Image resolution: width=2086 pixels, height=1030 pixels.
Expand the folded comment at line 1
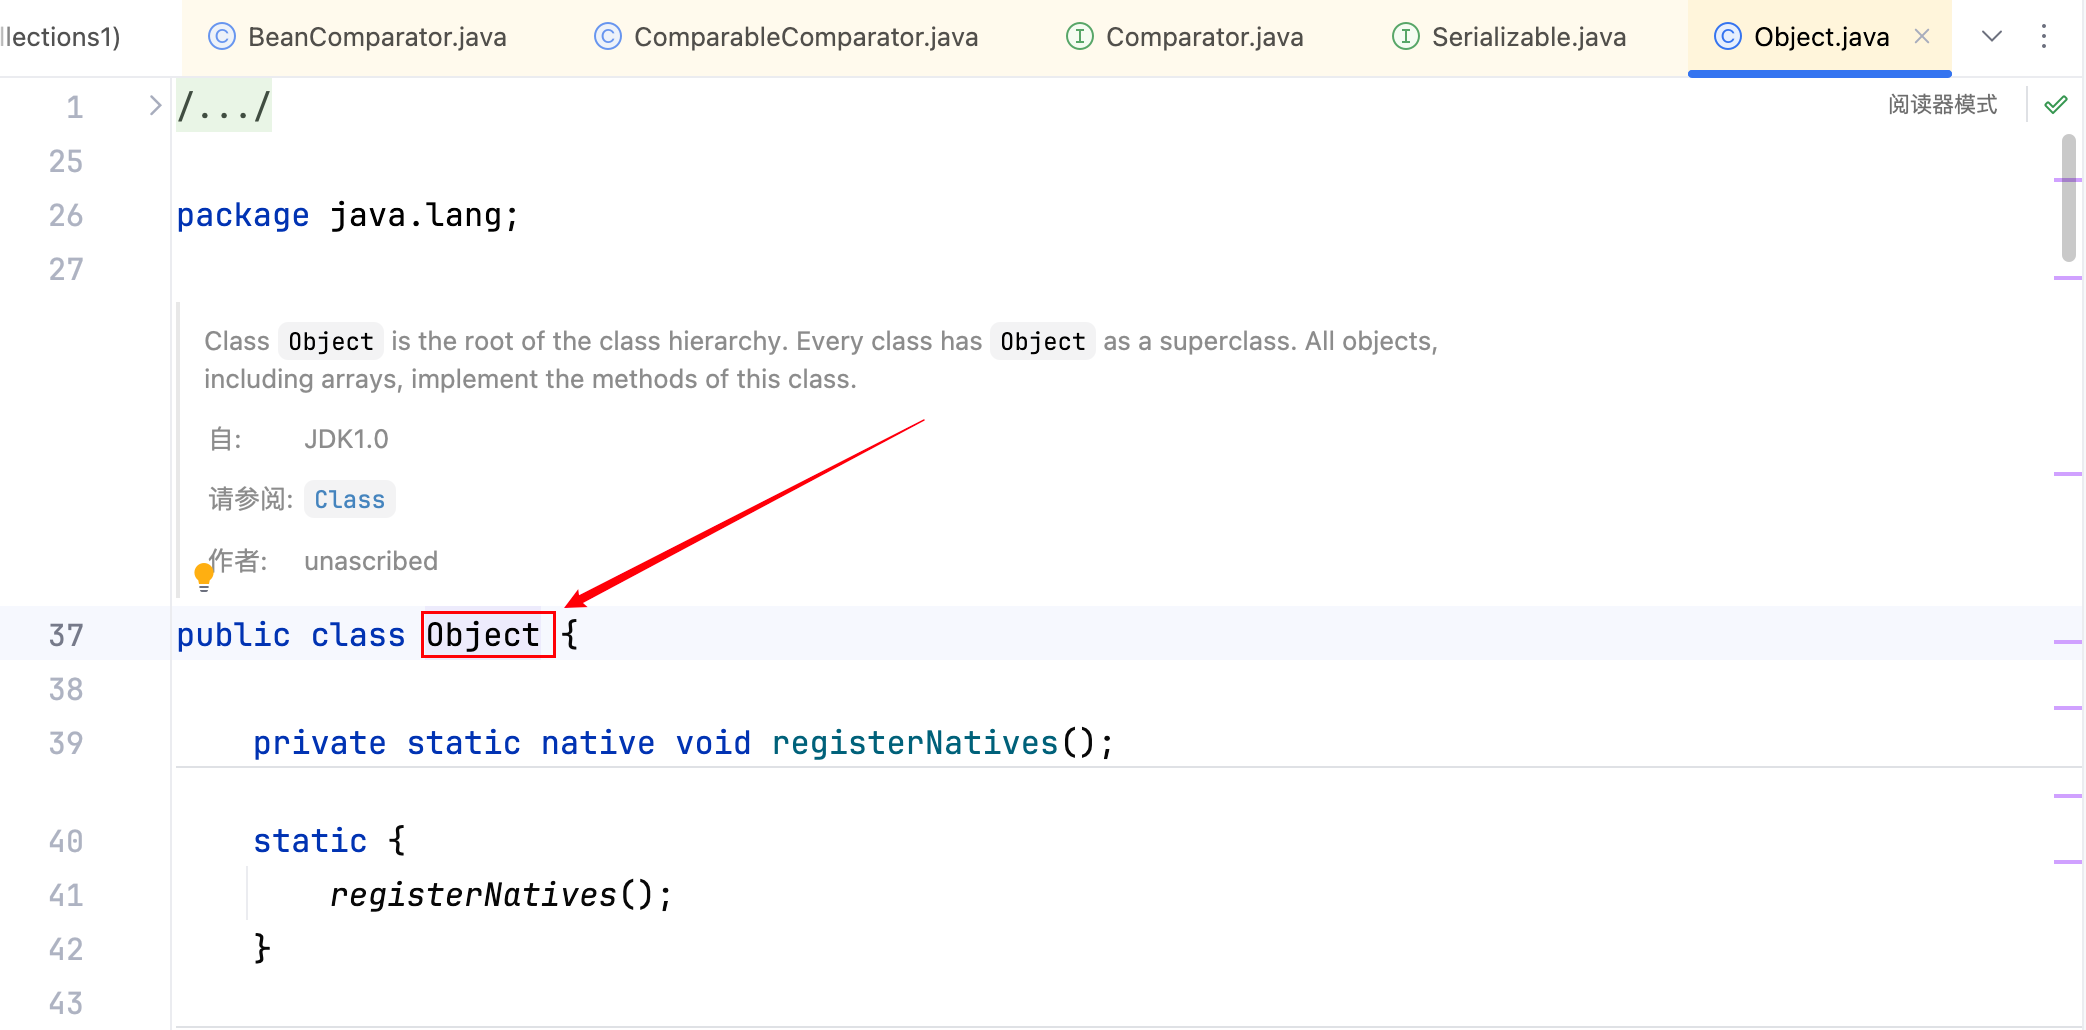point(155,106)
